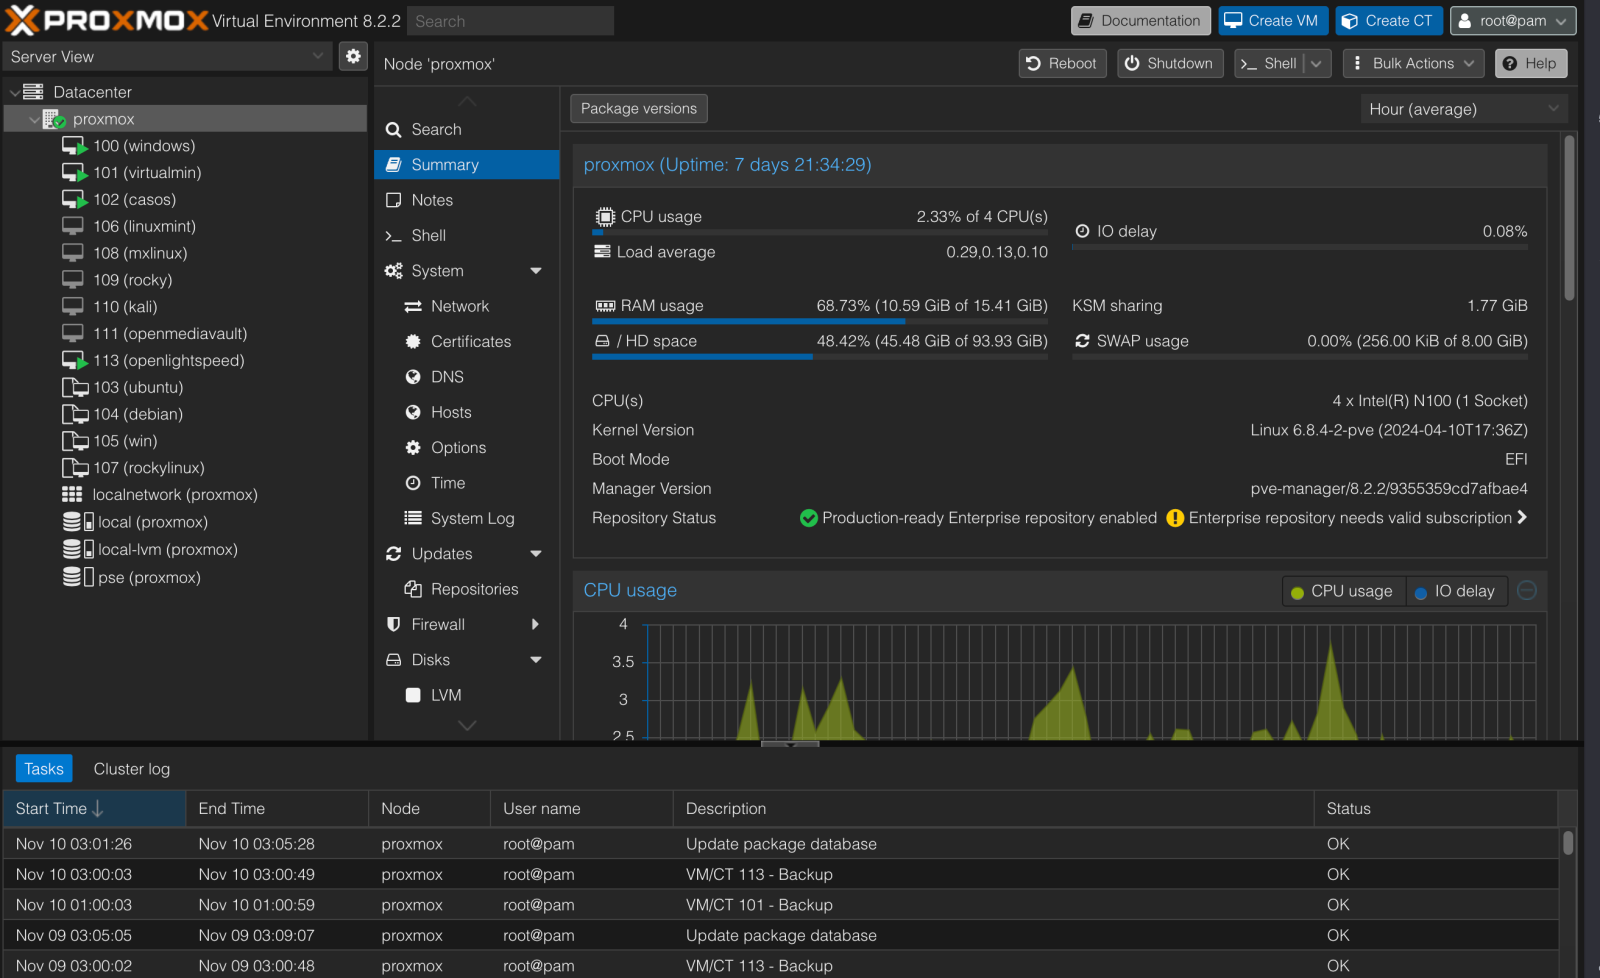Screen dimensions: 1600x978
Task: Open Documentation
Action: point(1141,21)
